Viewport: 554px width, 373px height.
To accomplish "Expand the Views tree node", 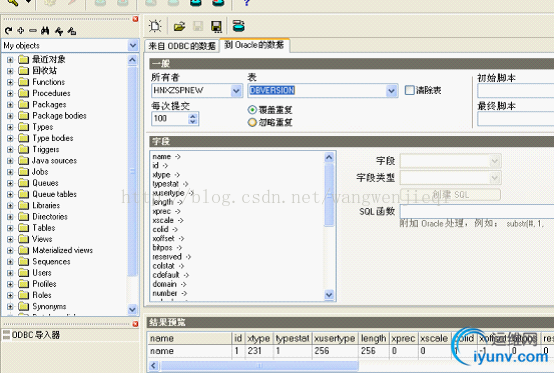I will (x=10, y=239).
